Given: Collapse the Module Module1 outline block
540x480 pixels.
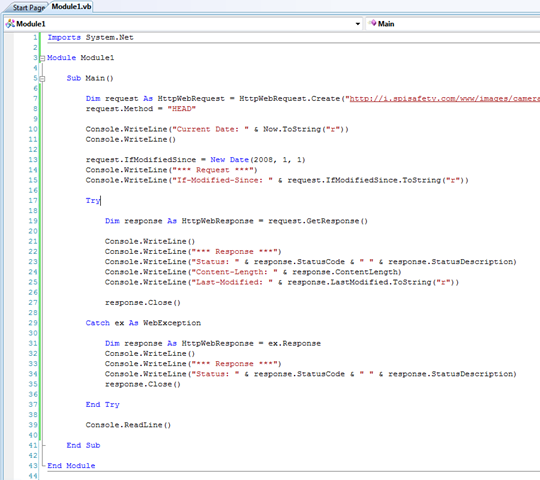Looking at the screenshot, I should 42,58.
